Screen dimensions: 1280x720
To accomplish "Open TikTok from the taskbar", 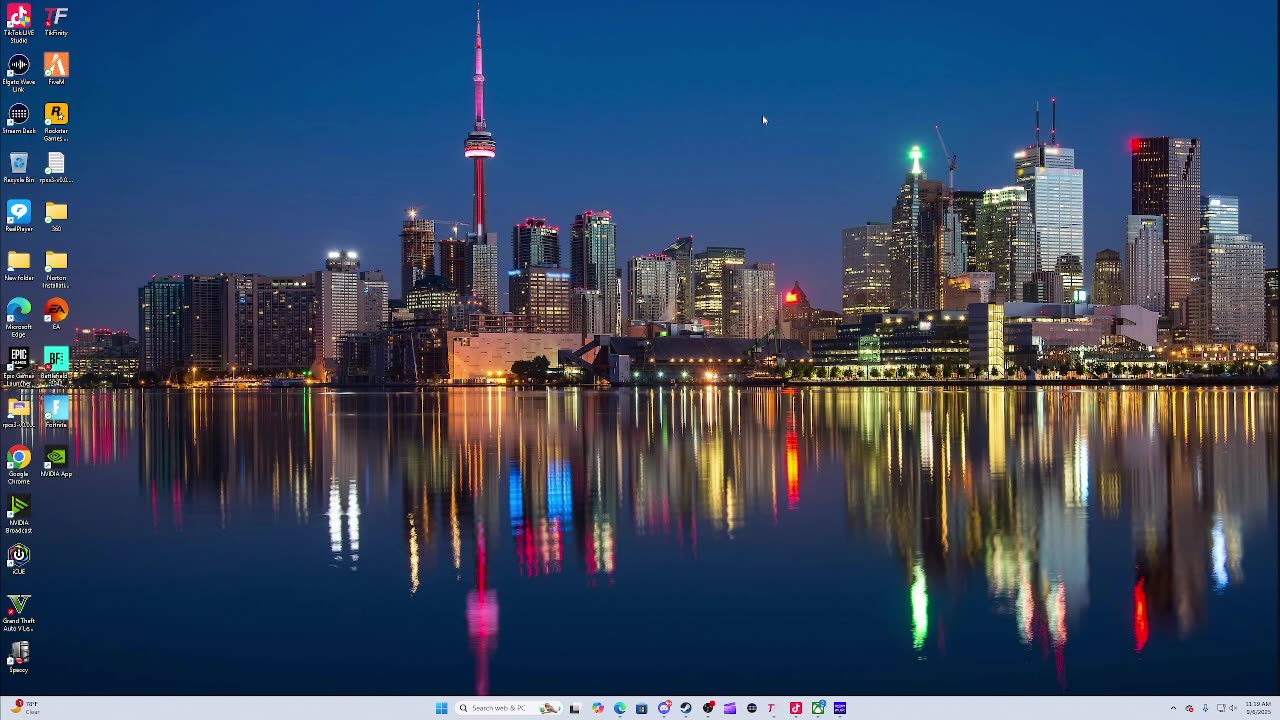I will (796, 708).
